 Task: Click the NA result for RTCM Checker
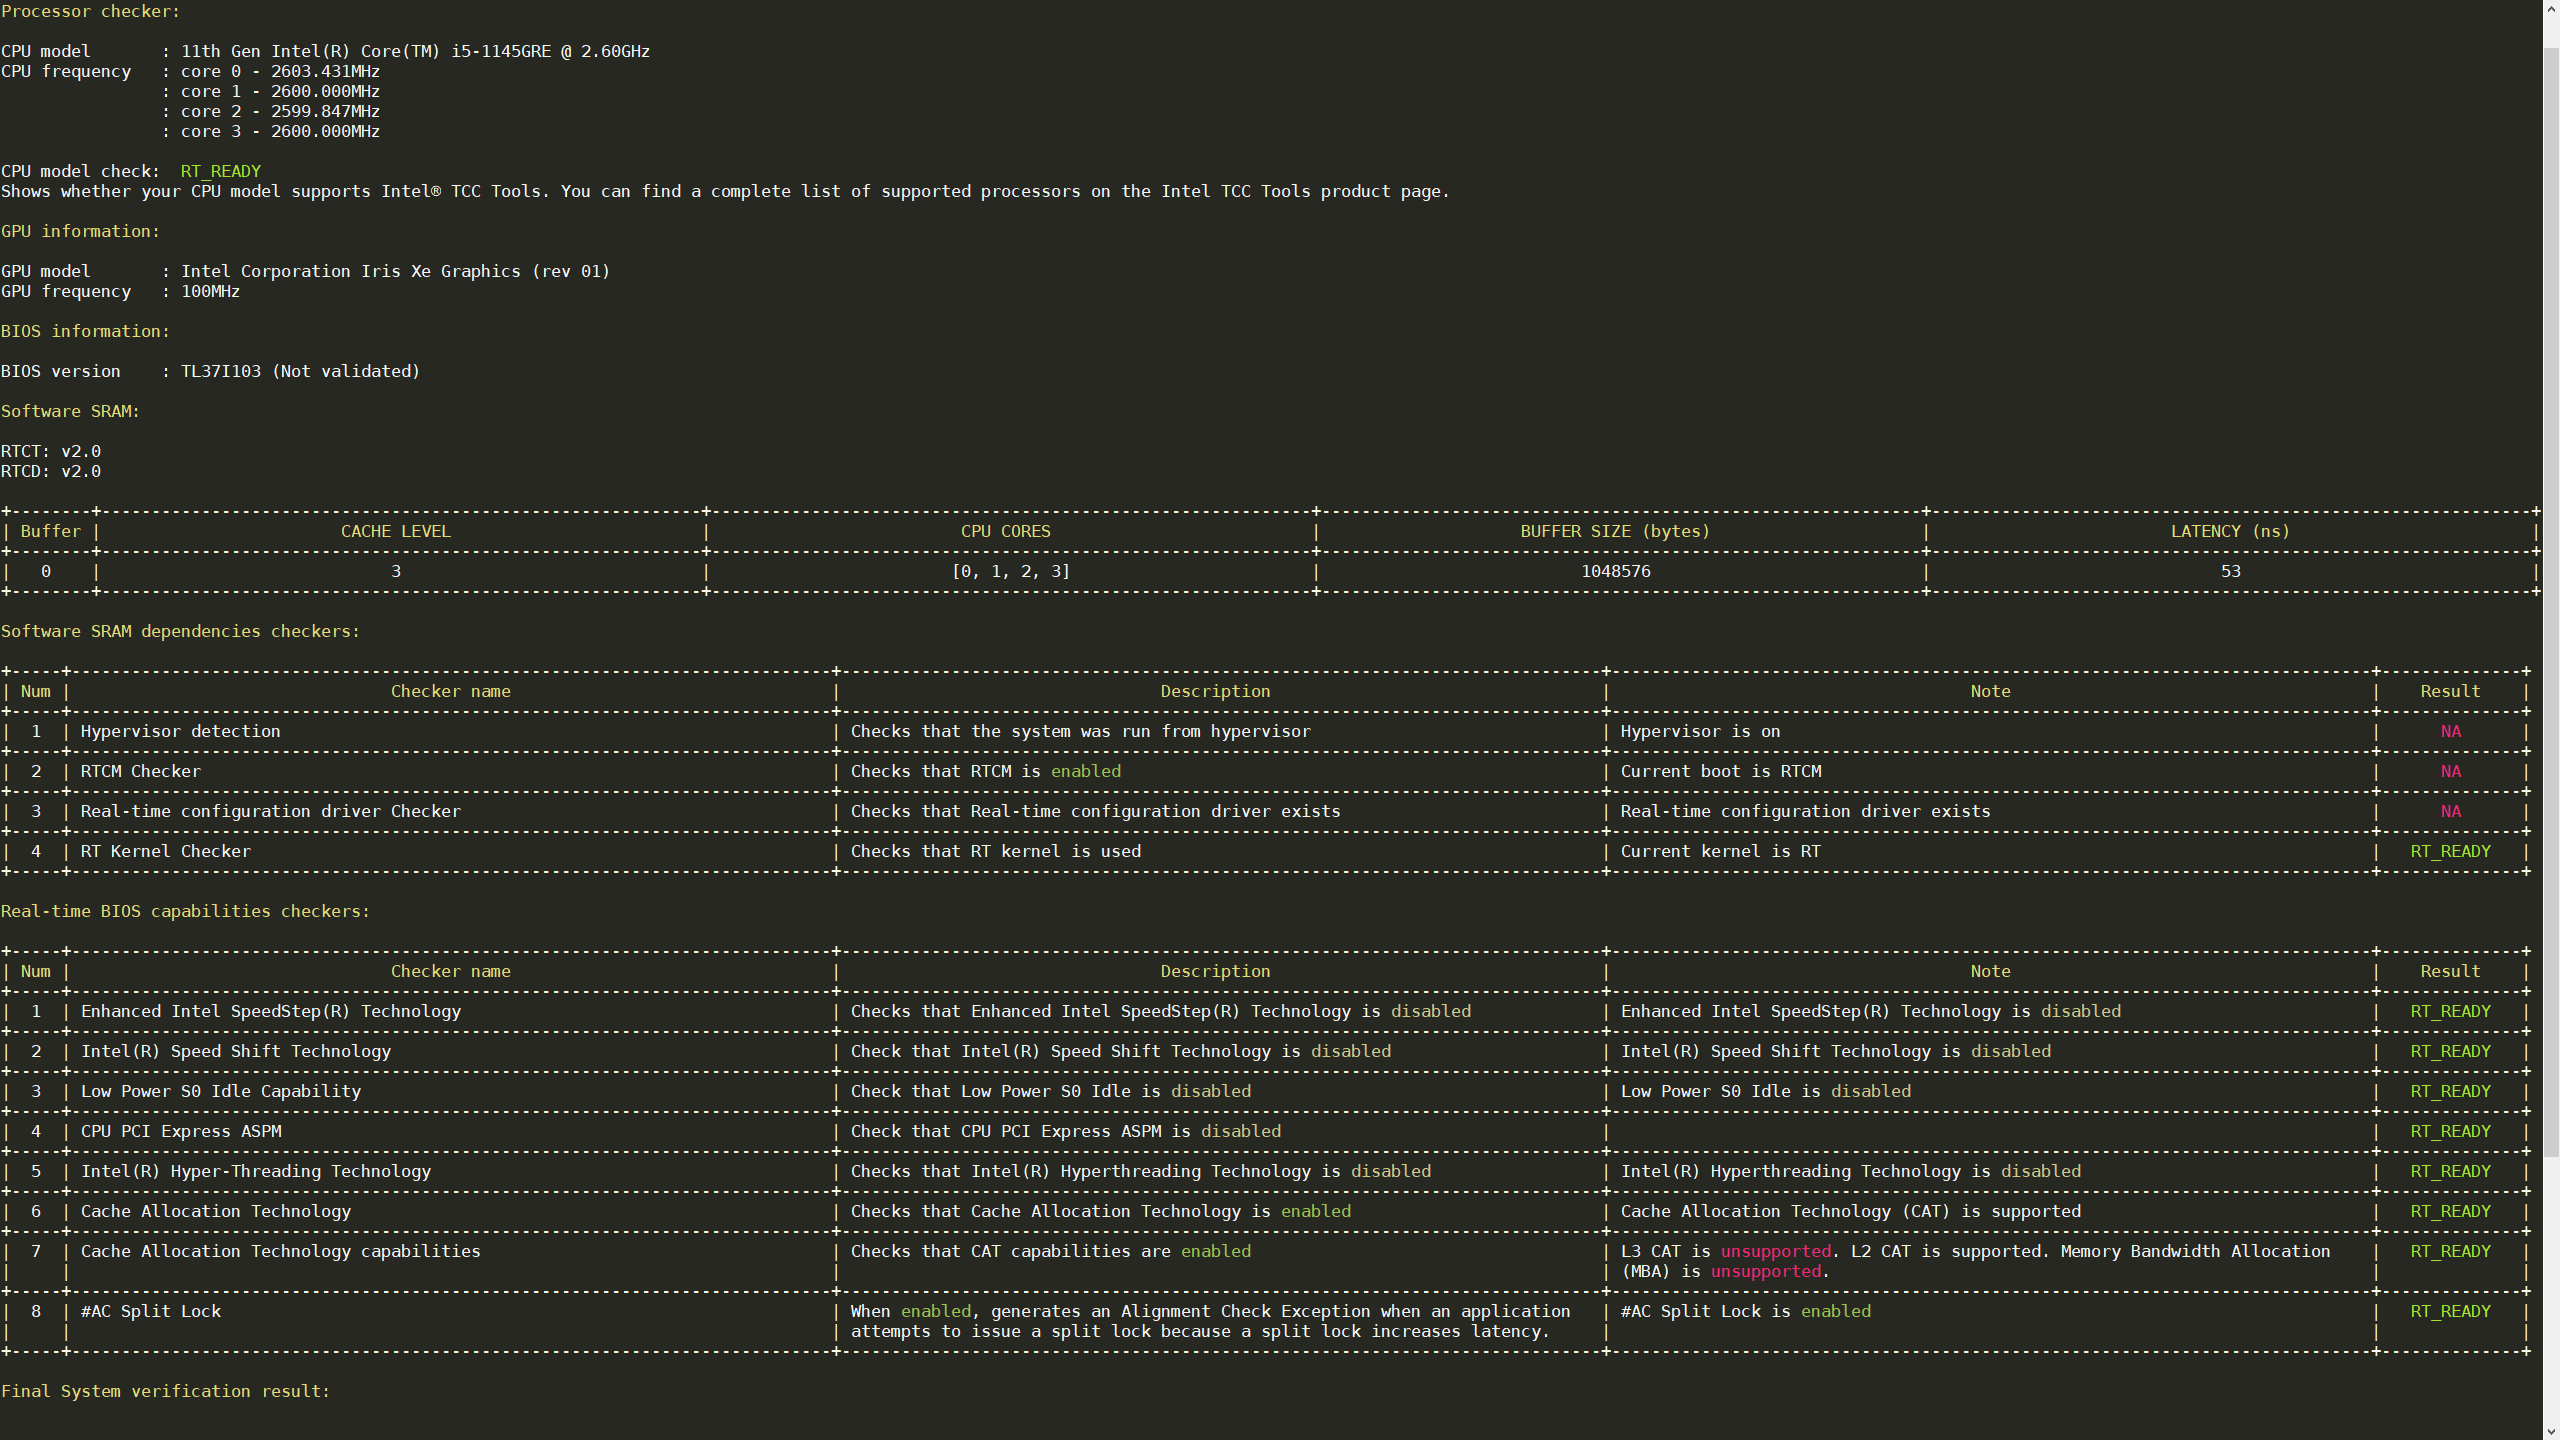(2450, 771)
